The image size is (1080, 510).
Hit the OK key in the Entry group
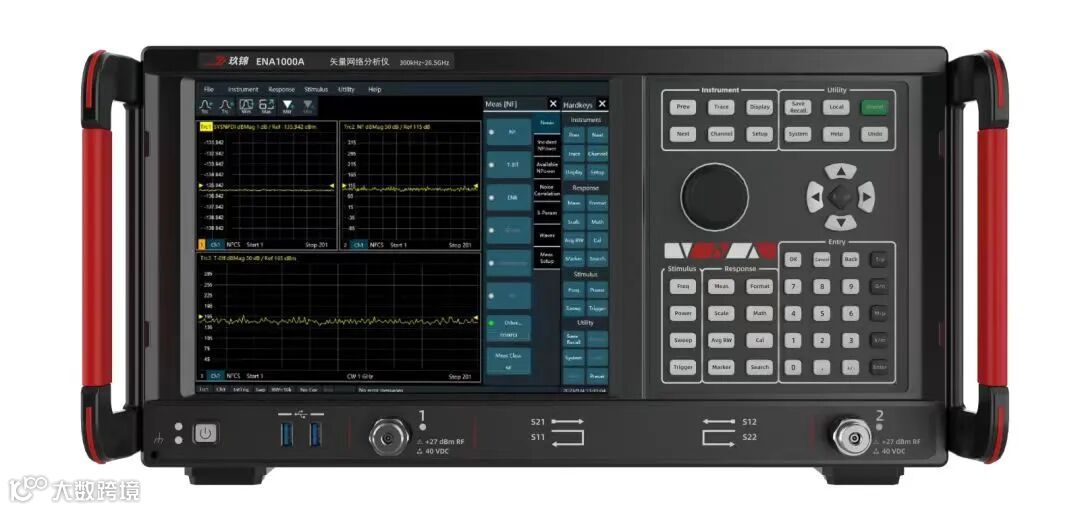click(x=793, y=259)
